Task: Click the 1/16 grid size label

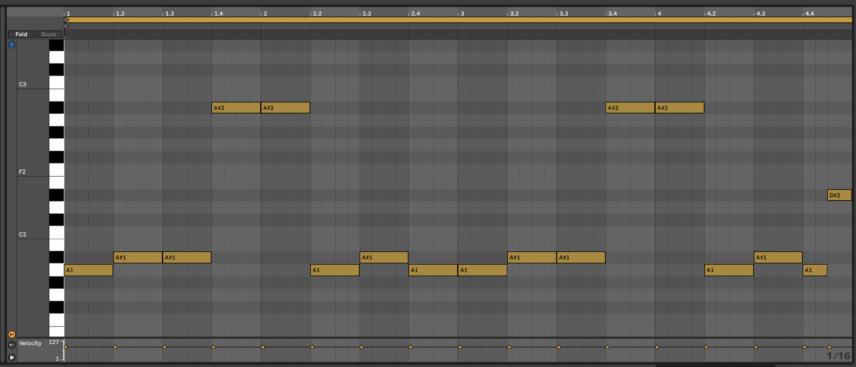Action: point(838,356)
